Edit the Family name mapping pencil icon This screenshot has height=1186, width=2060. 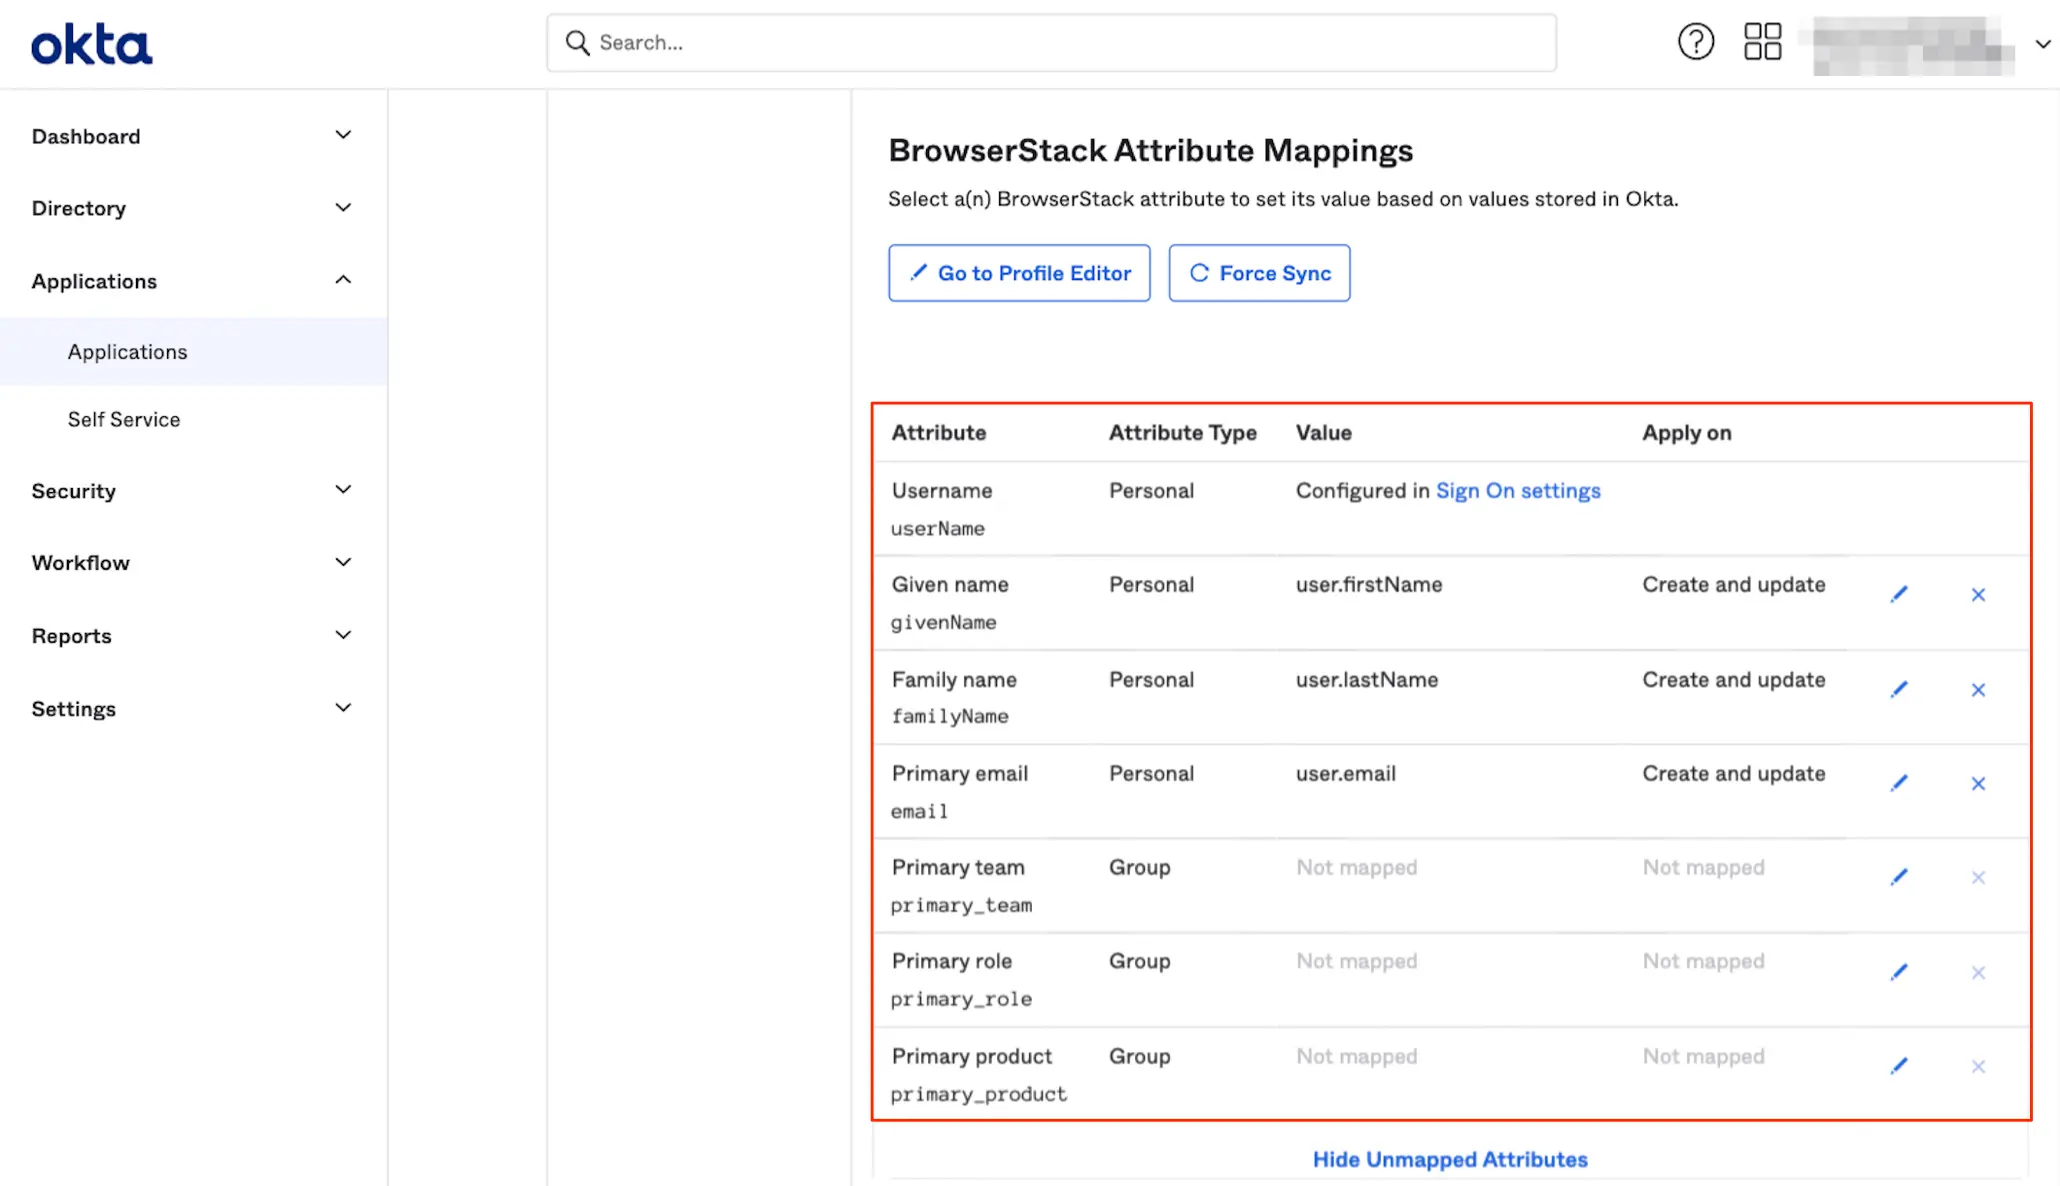click(x=1899, y=690)
